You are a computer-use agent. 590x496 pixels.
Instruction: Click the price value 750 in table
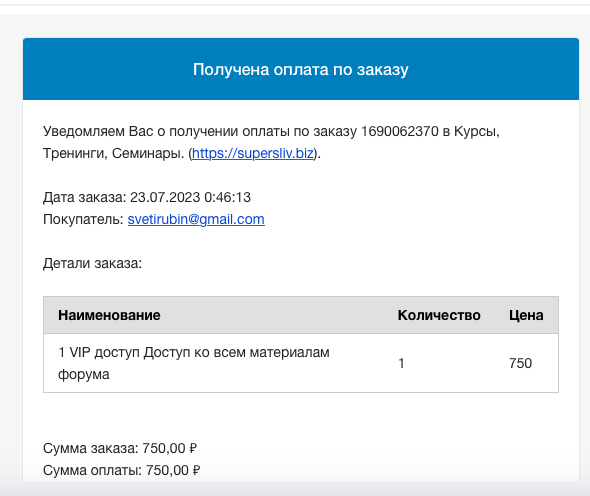[520, 363]
